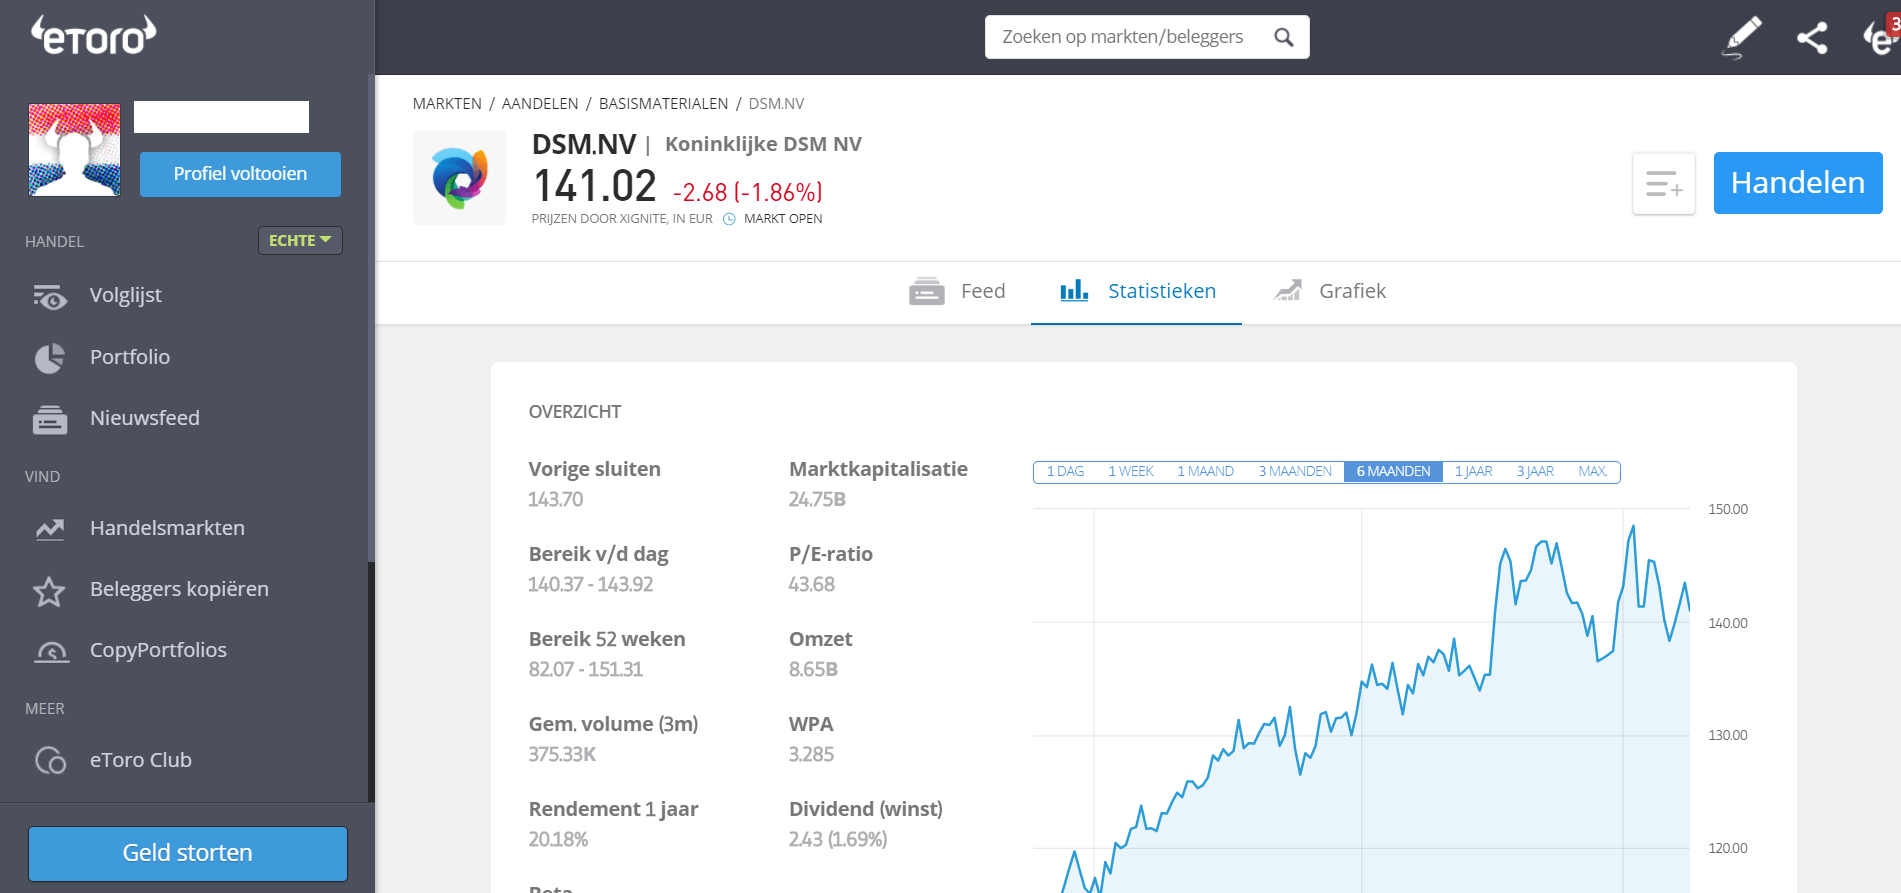Click the eToro logo
The image size is (1901, 893).
(x=93, y=35)
